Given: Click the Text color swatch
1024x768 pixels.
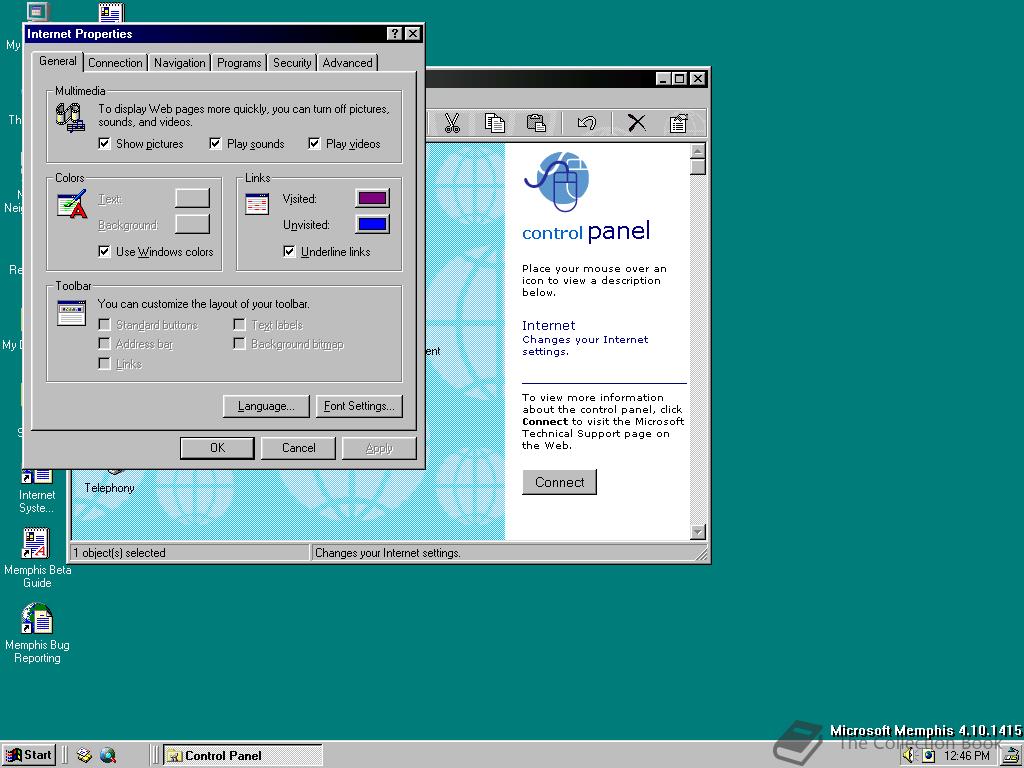Looking at the screenshot, I should [193, 198].
